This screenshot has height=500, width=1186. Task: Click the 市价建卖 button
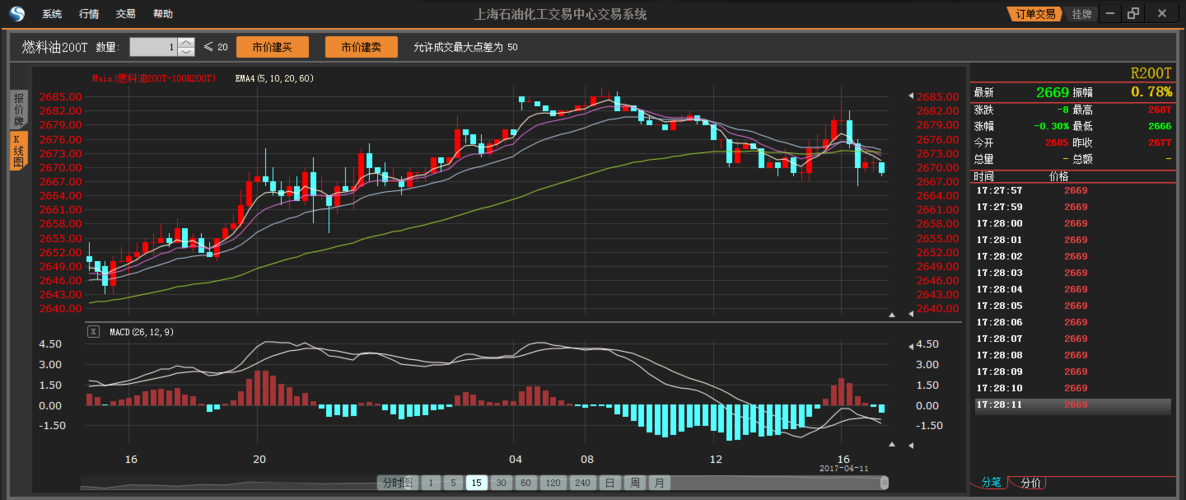coord(362,47)
